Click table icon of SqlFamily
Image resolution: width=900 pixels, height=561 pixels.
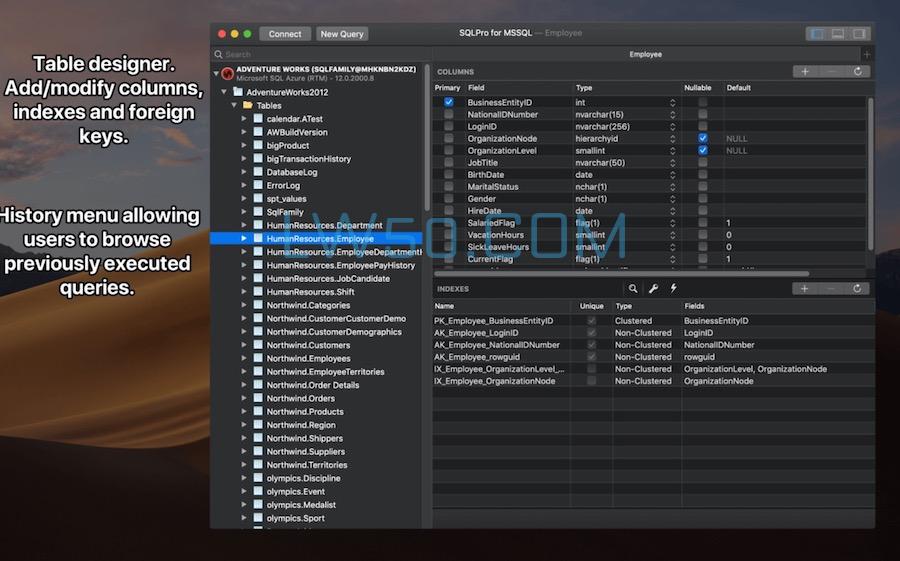point(258,212)
